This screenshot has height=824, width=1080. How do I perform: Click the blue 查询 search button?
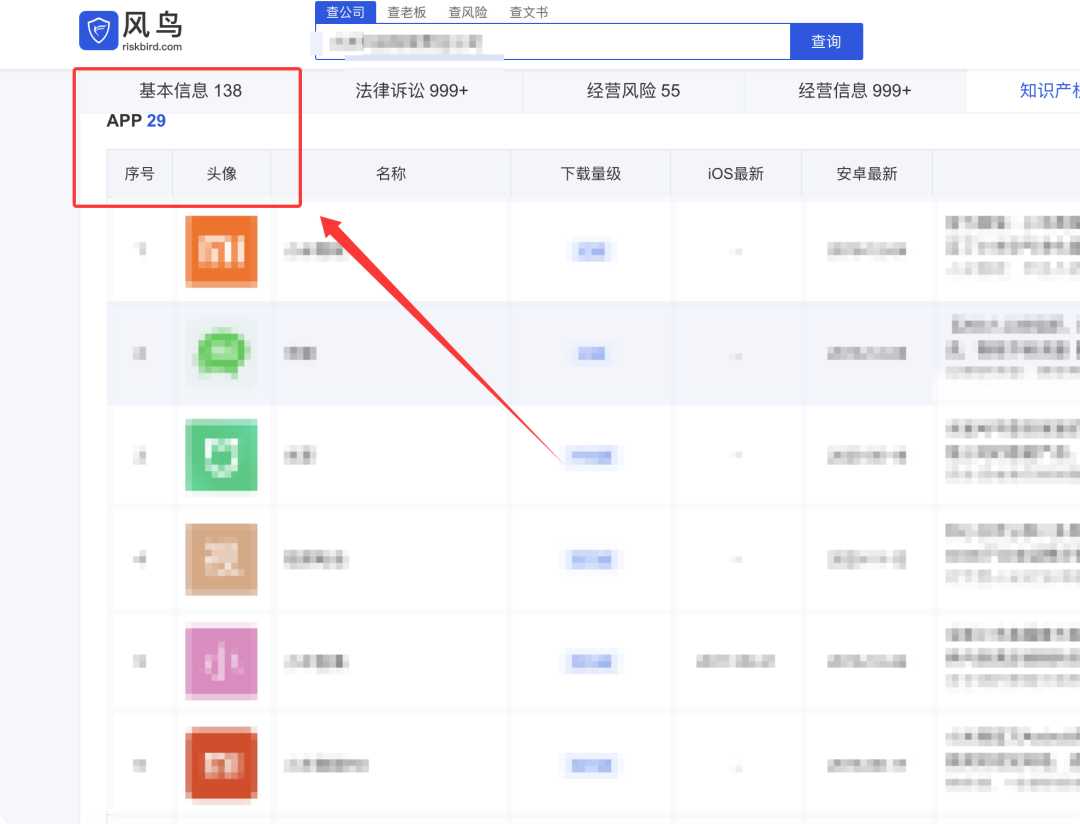coord(826,42)
